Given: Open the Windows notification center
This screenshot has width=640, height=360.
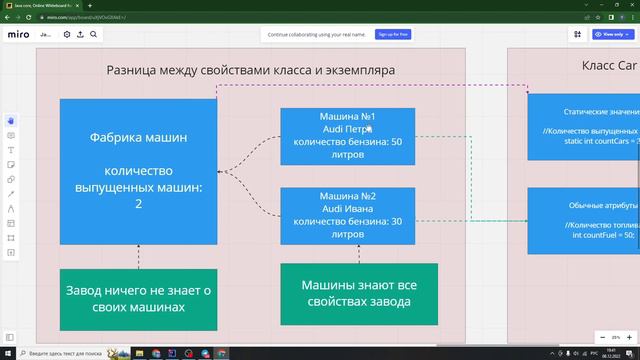Looking at the screenshot, I should (x=630, y=353).
